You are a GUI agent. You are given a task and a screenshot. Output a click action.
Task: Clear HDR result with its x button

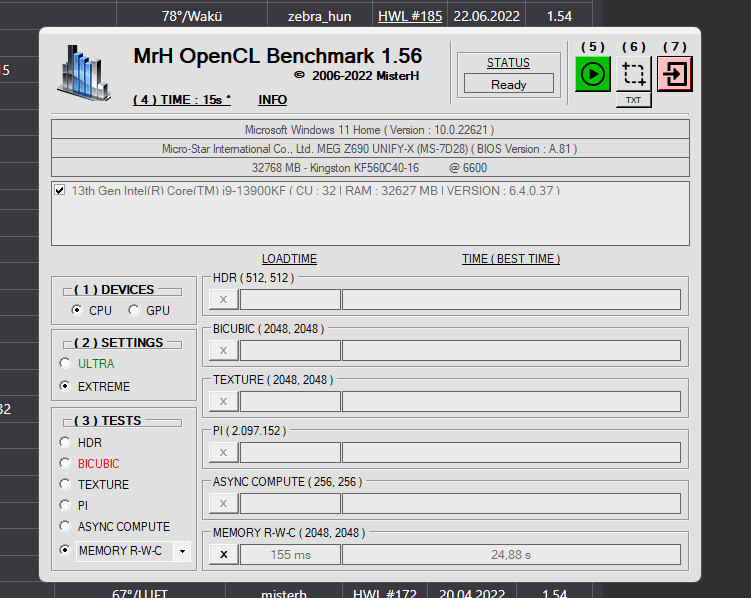(224, 300)
